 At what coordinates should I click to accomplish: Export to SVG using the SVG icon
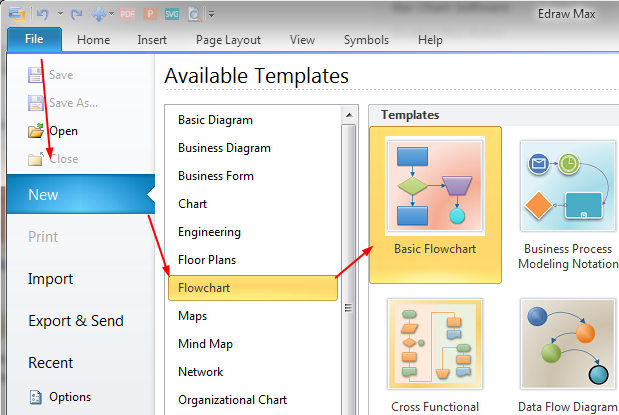(x=172, y=14)
